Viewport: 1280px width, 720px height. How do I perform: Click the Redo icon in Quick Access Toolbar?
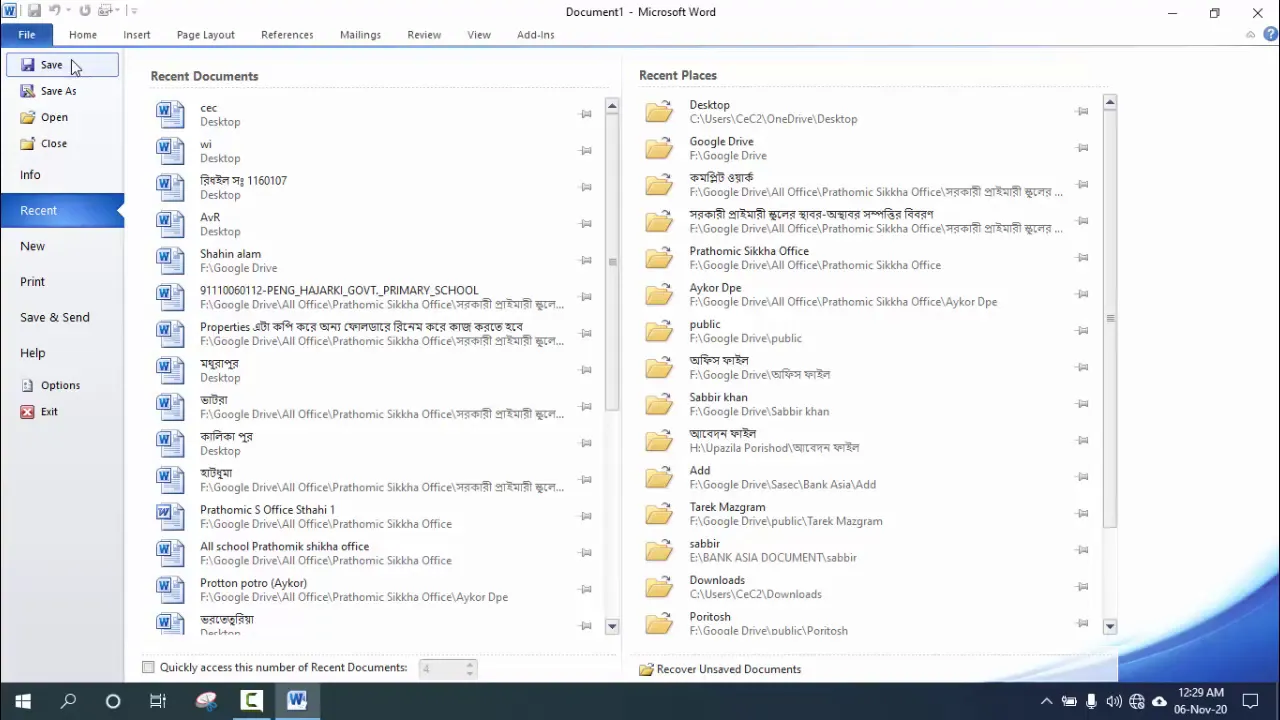coord(85,11)
